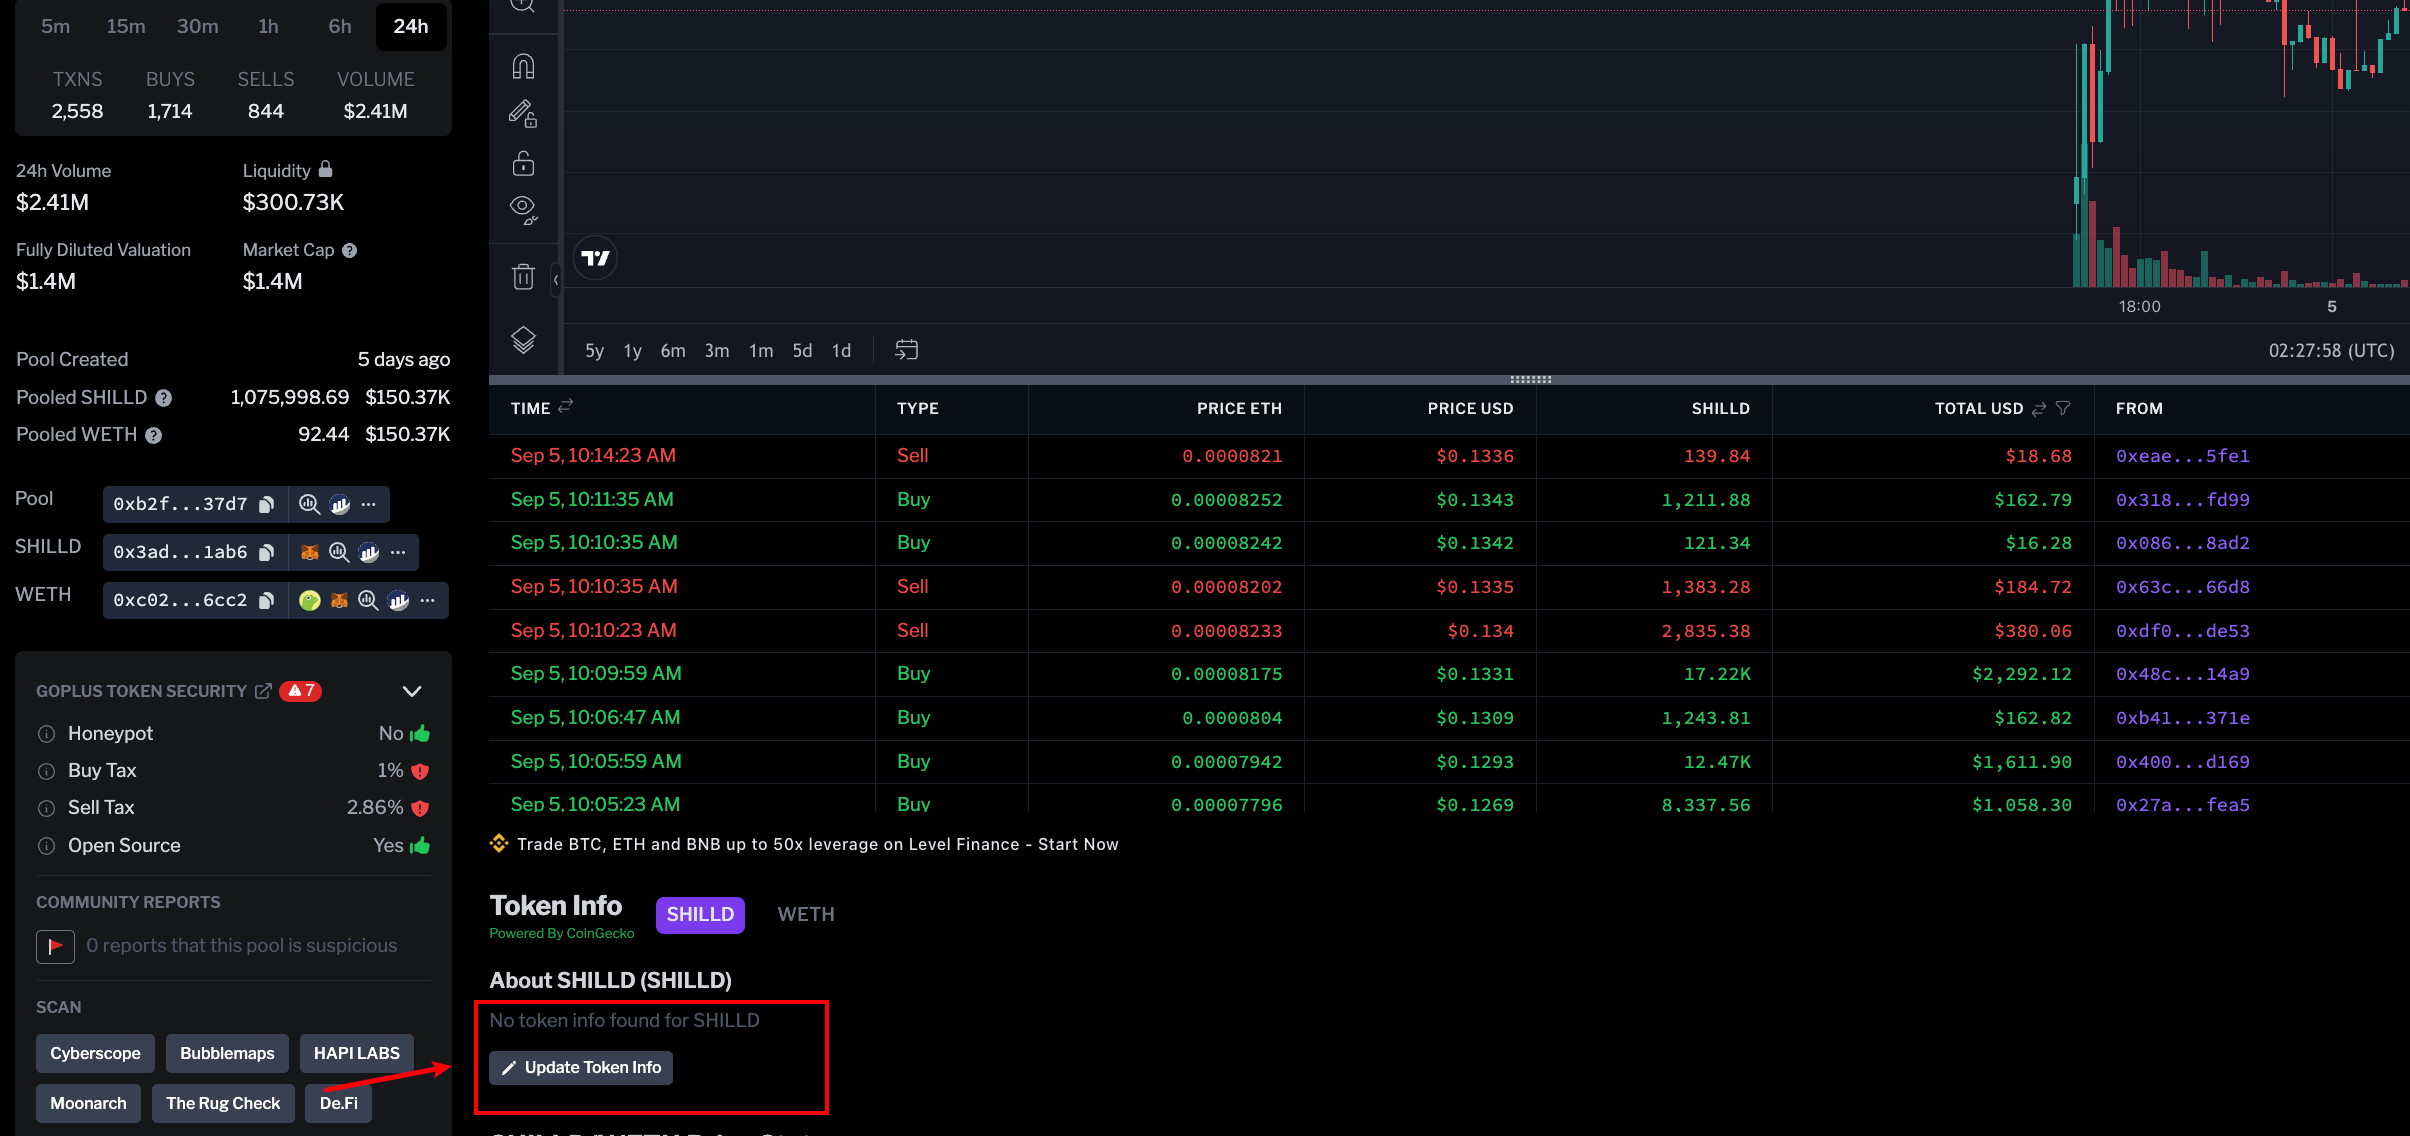Screen dimensions: 2410x1136
Task: Collapse the GoPlus Token Security section
Action: (x=412, y=691)
